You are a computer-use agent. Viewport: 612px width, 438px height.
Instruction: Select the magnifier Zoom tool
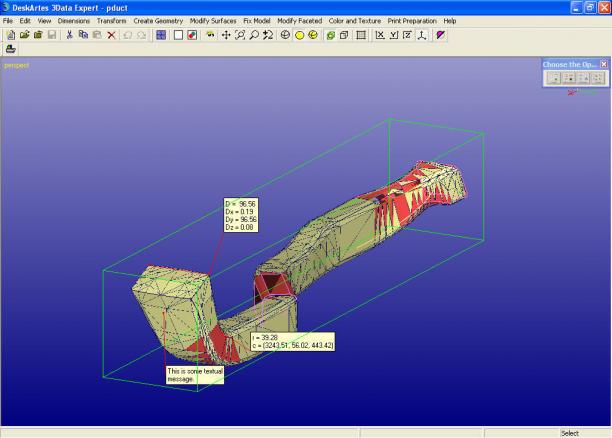point(254,35)
